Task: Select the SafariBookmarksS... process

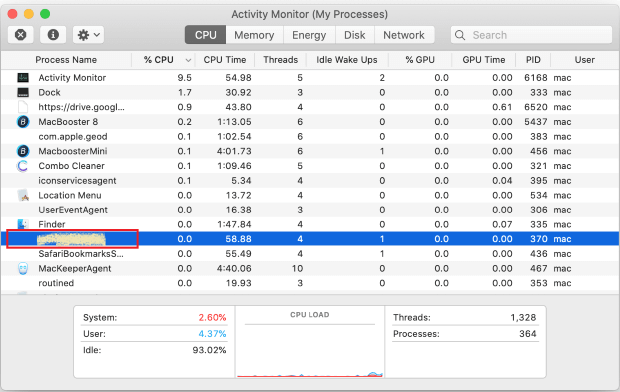Action: [x=81, y=254]
